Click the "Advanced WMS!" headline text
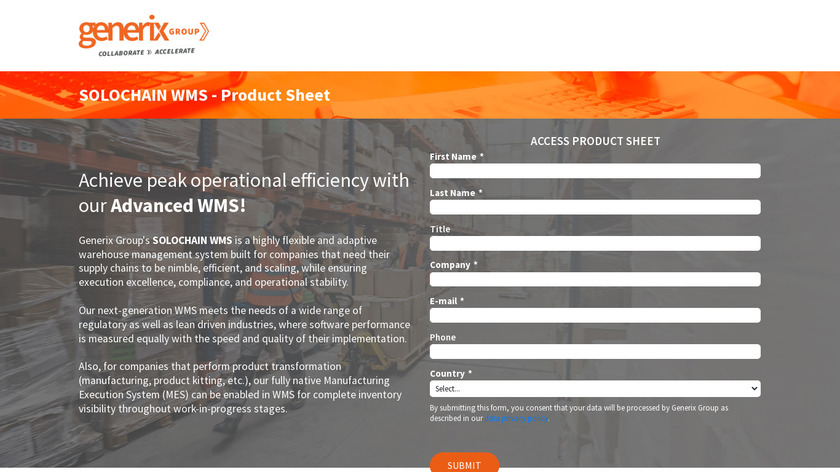Image resolution: width=840 pixels, height=472 pixels. coord(178,206)
